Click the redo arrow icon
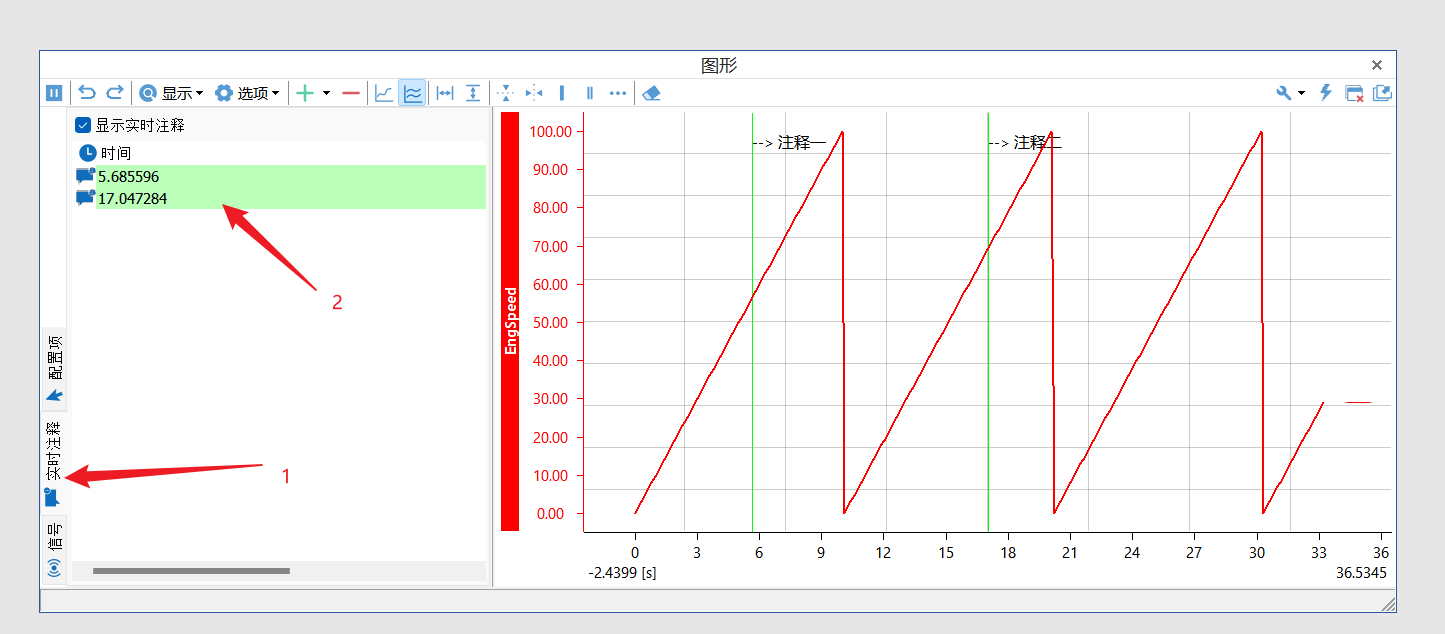The height and width of the screenshot is (634, 1445). click(x=114, y=93)
